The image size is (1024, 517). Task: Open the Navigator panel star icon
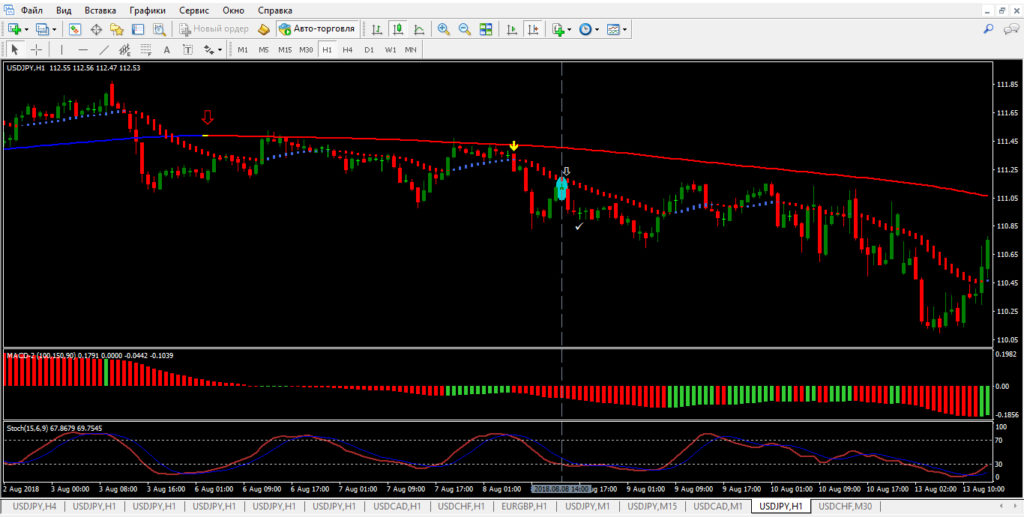[x=117, y=29]
